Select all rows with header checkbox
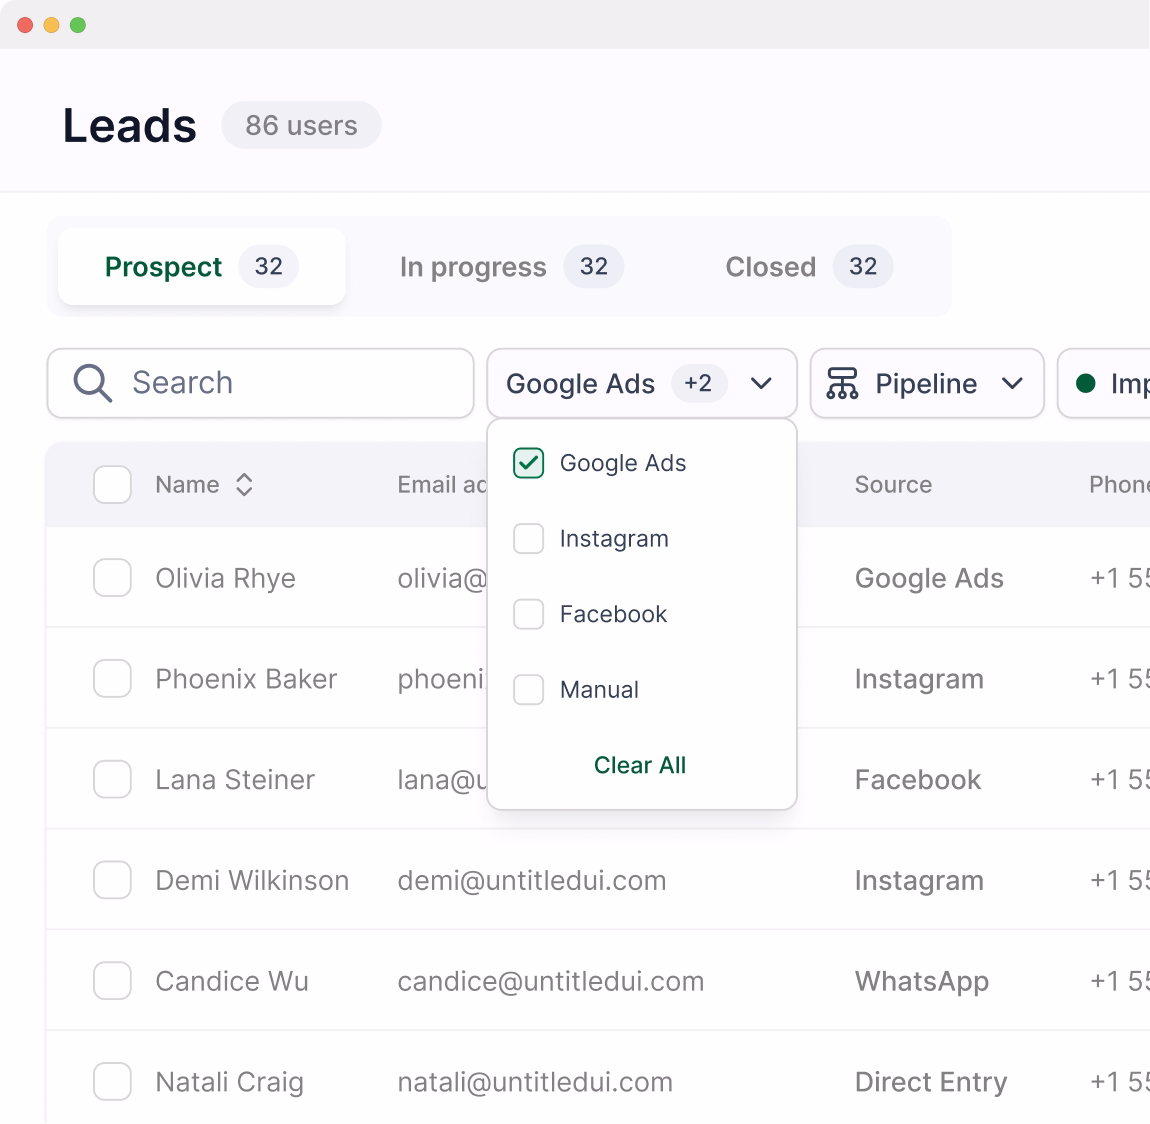Viewport: 1150px width, 1124px height. point(112,485)
